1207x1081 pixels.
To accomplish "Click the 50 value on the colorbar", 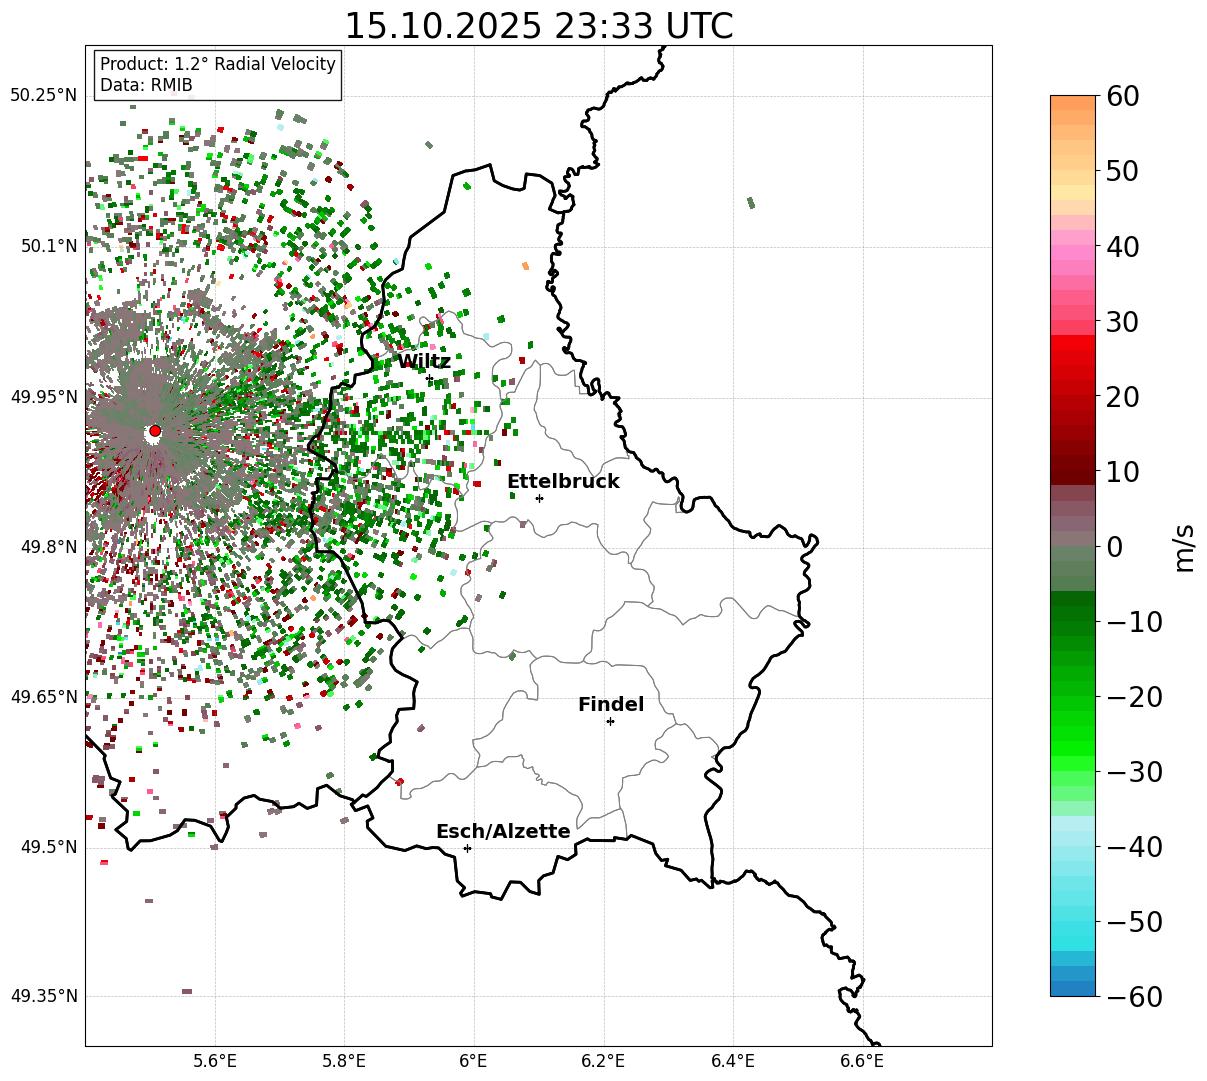I will (1124, 172).
